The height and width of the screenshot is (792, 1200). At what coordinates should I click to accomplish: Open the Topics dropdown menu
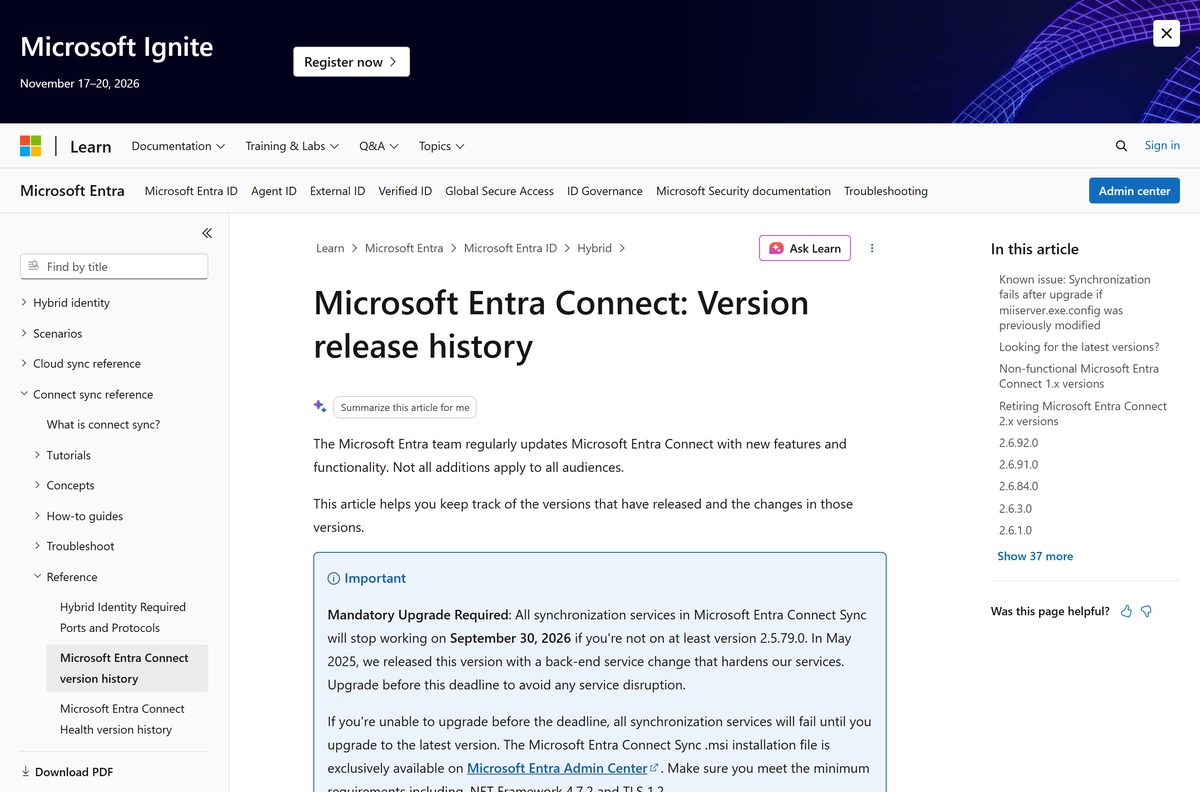pos(441,146)
